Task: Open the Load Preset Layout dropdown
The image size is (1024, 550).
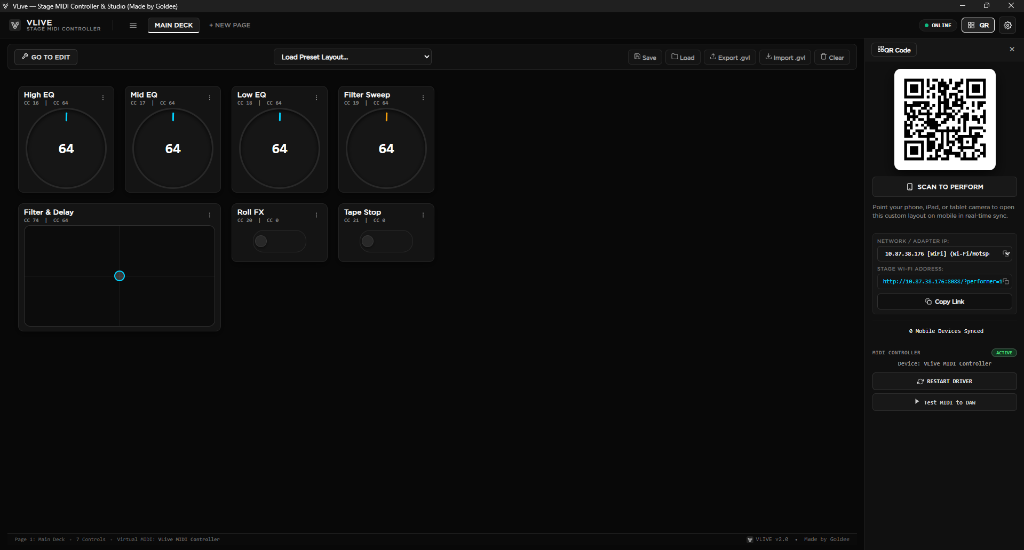Action: [353, 57]
